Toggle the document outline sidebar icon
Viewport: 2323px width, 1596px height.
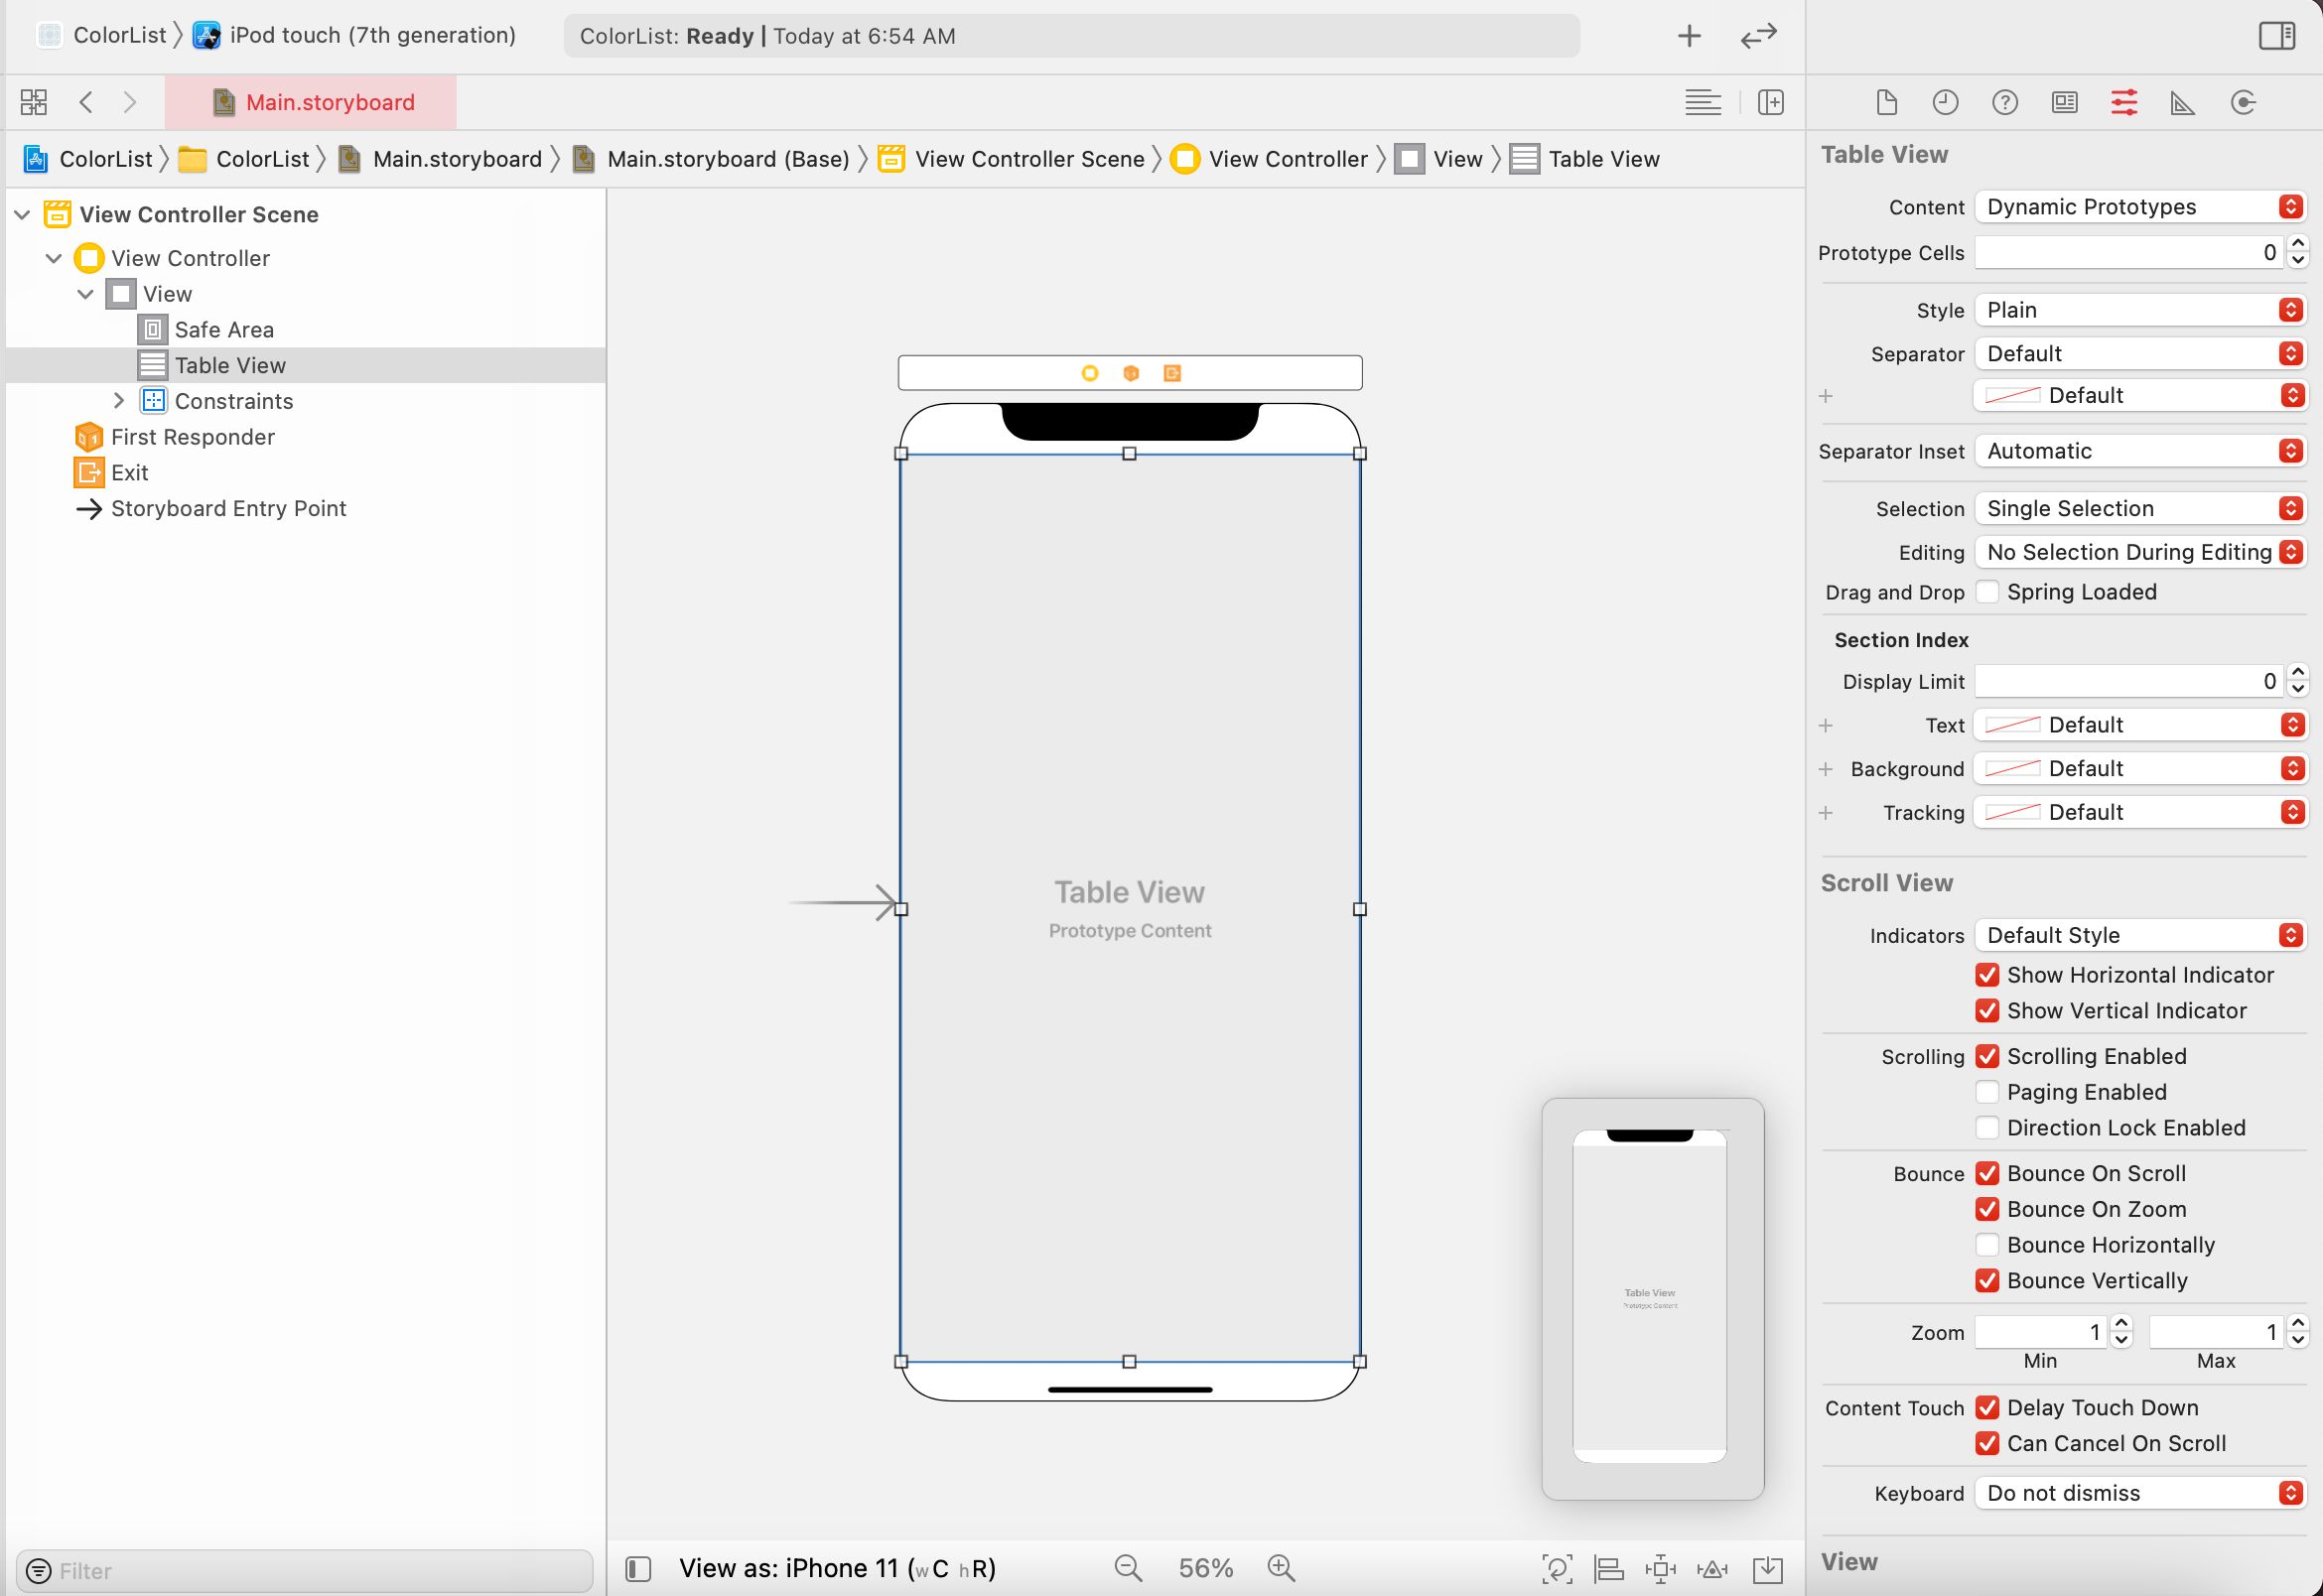(638, 1569)
